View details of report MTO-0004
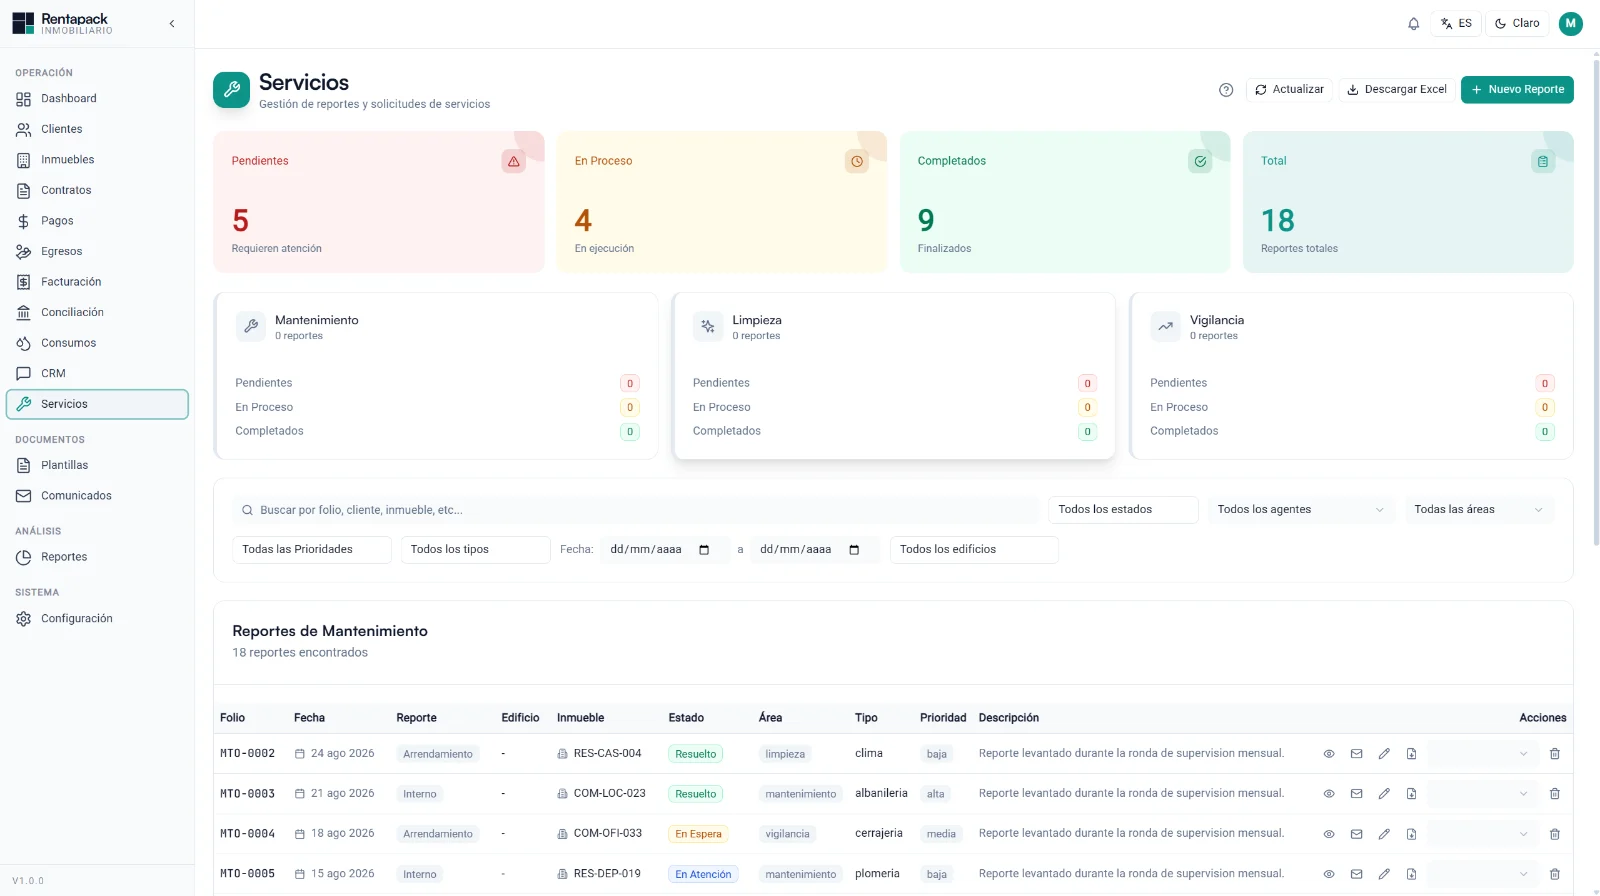Image resolution: width=1600 pixels, height=896 pixels. [x=1329, y=834]
